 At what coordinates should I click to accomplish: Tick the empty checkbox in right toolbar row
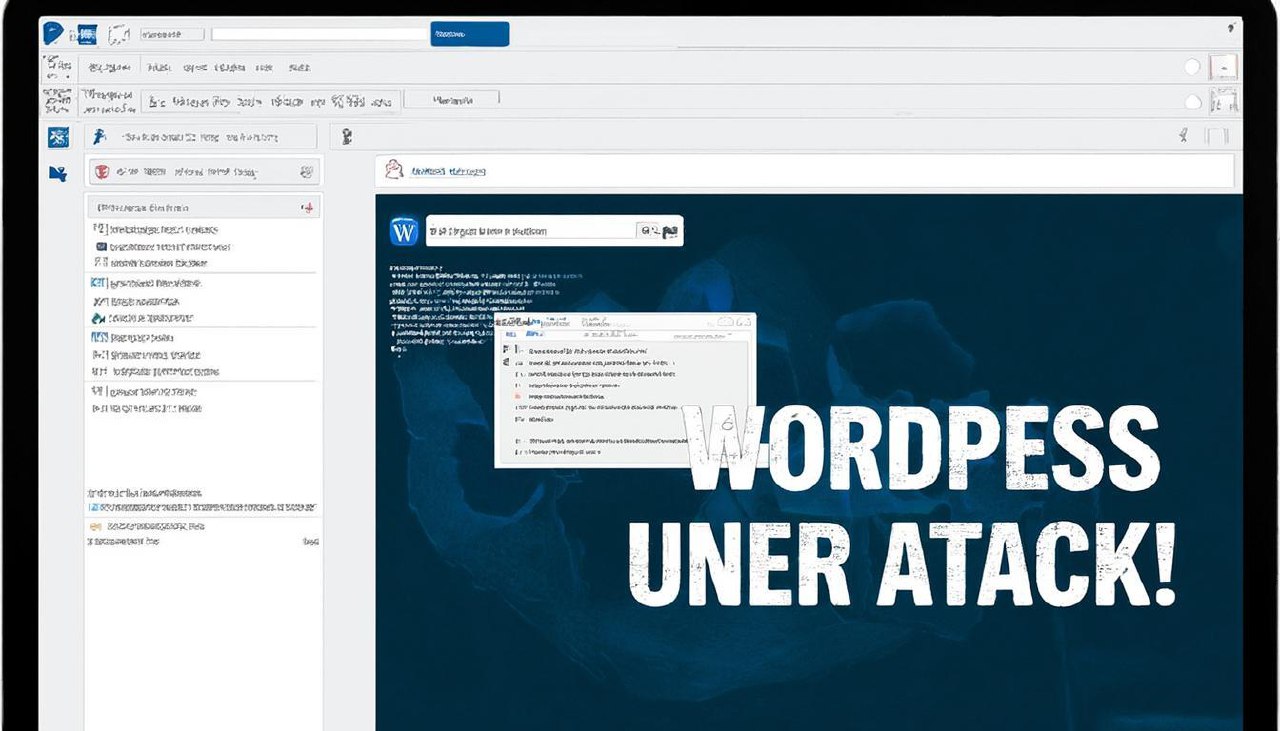coord(1216,137)
